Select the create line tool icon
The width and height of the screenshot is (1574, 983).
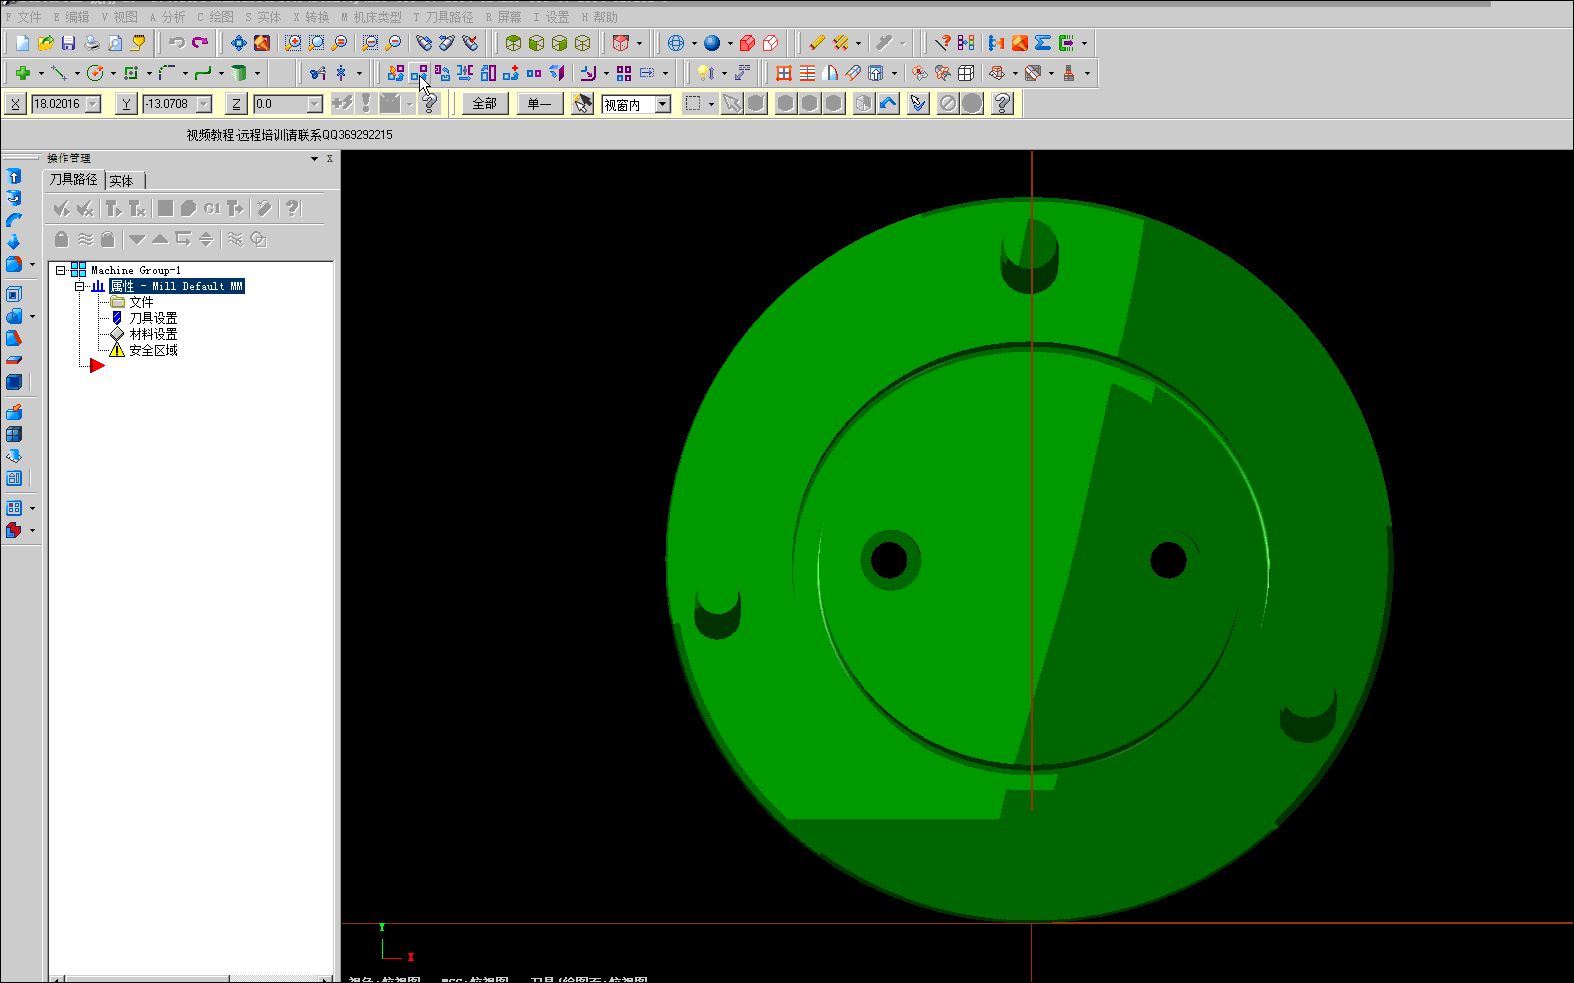(x=59, y=73)
